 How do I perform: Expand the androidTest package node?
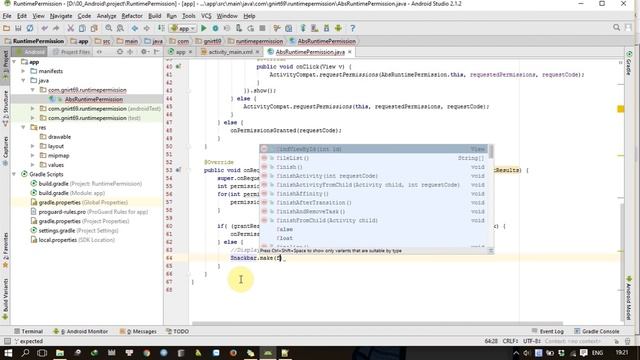tap(33, 109)
